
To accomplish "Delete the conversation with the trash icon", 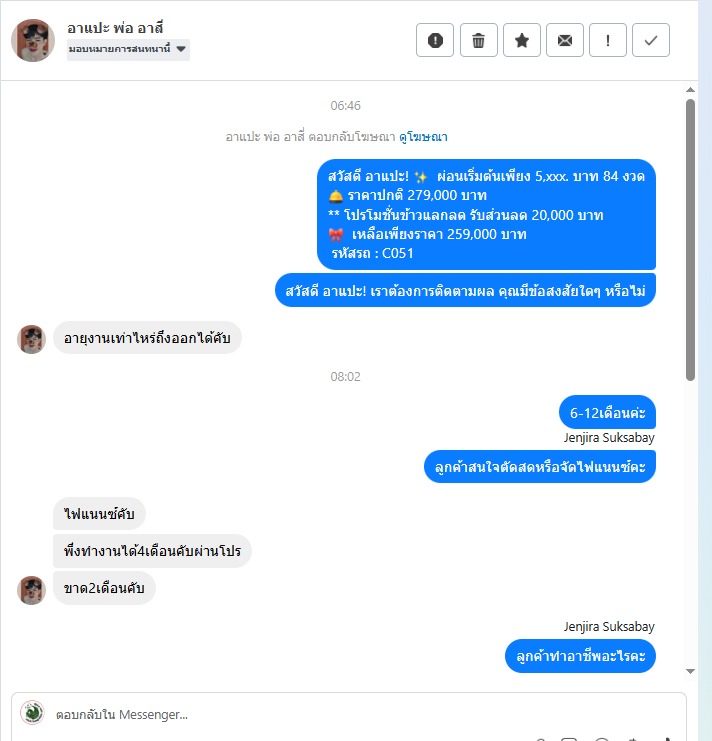I will (479, 40).
